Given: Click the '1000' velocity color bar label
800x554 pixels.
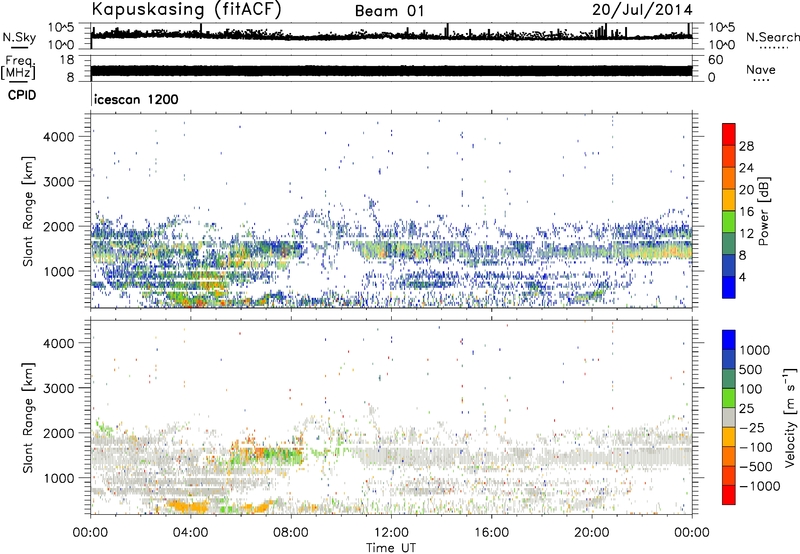Looking at the screenshot, I should (x=754, y=350).
